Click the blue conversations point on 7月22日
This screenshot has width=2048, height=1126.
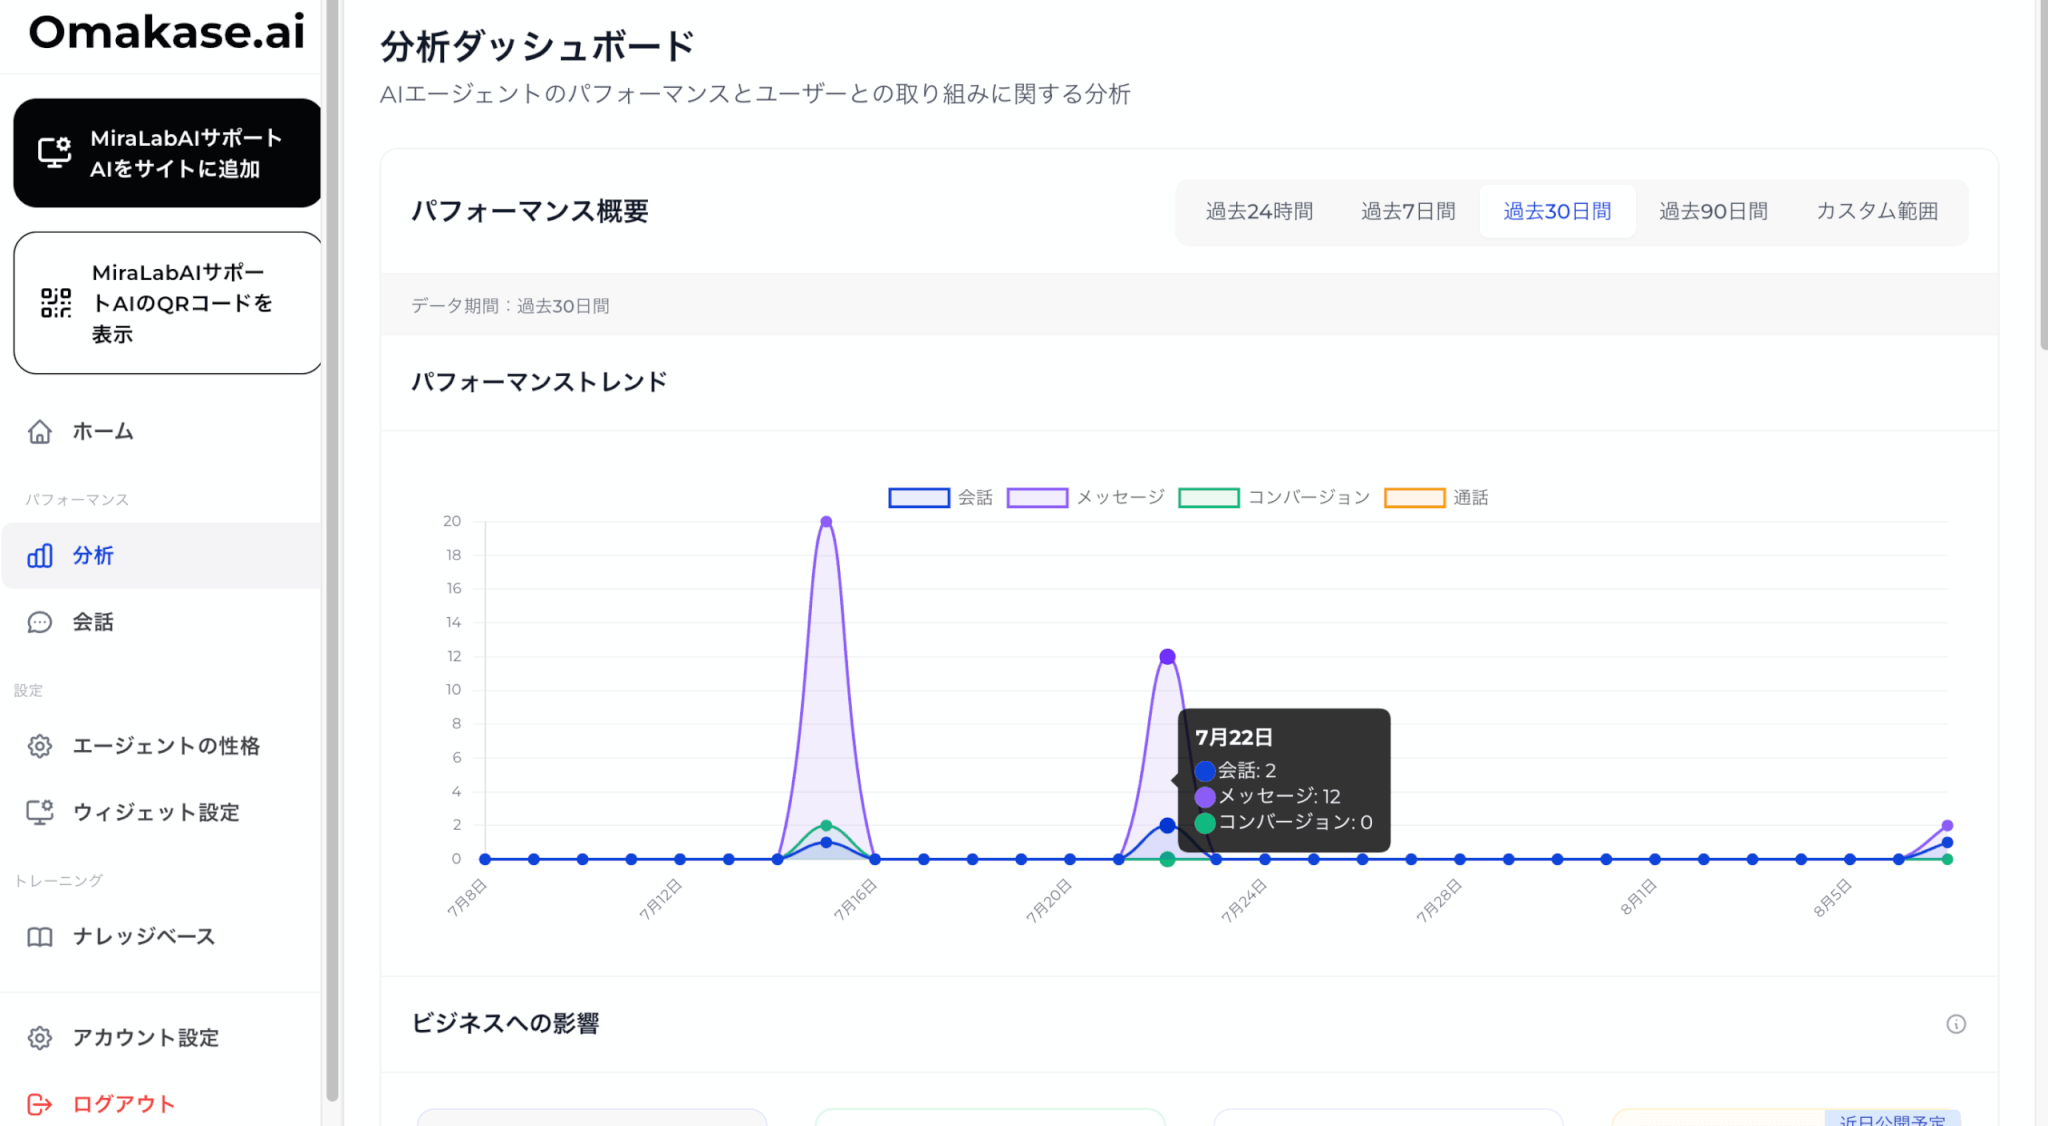pyautogui.click(x=1167, y=825)
